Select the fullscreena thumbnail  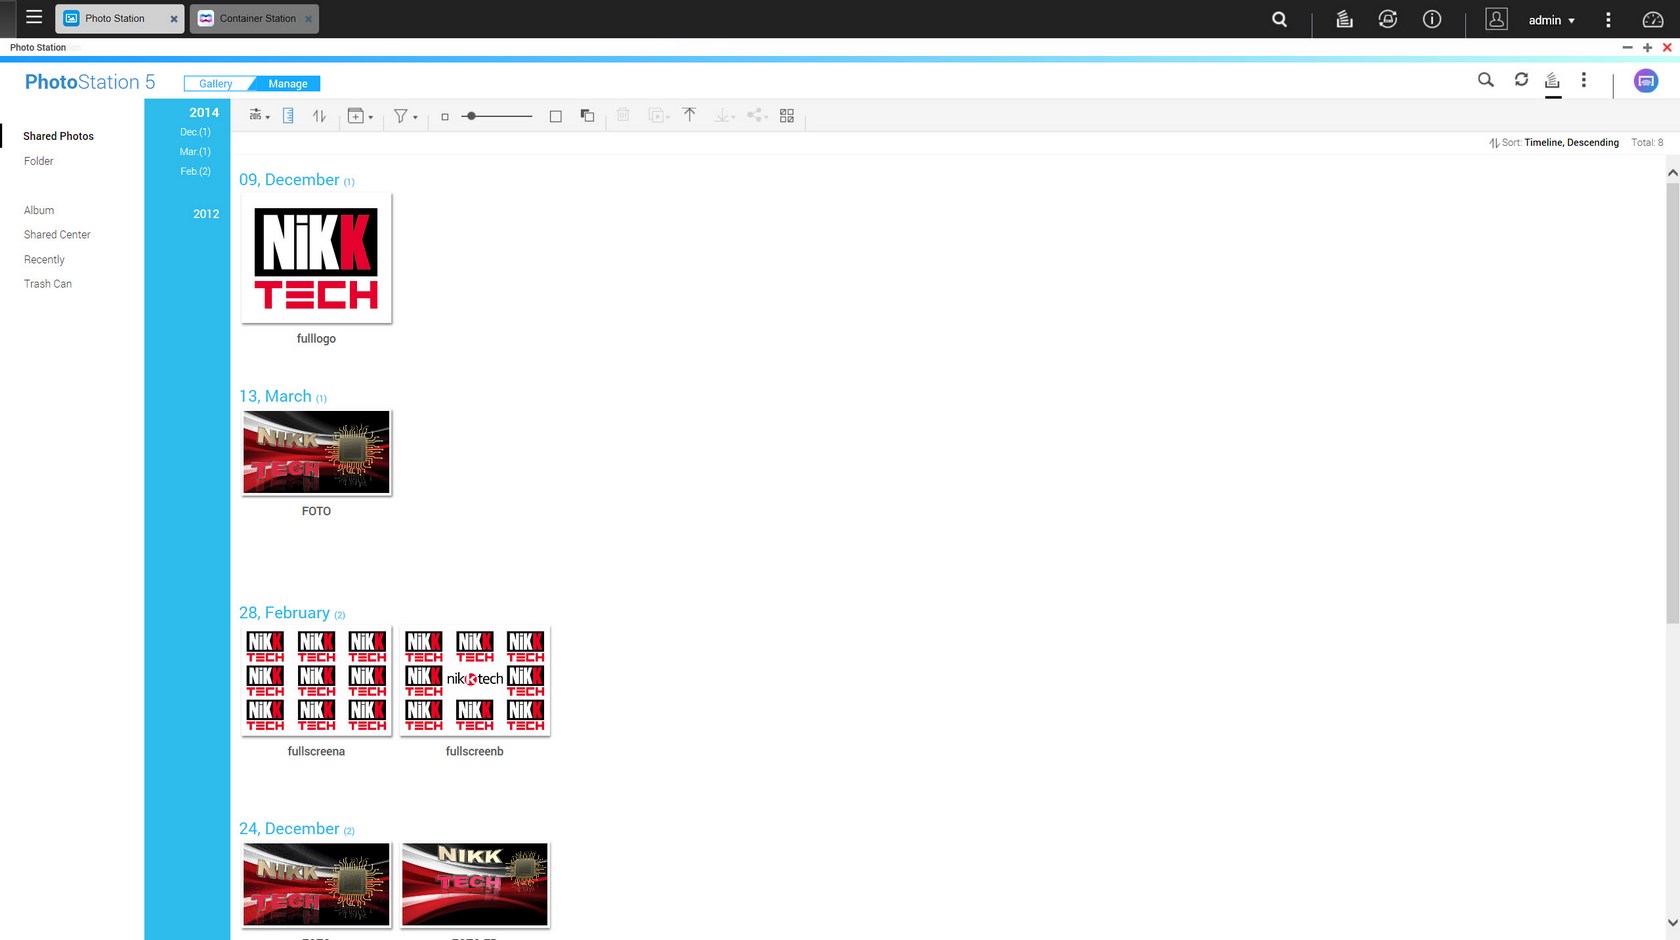316,681
